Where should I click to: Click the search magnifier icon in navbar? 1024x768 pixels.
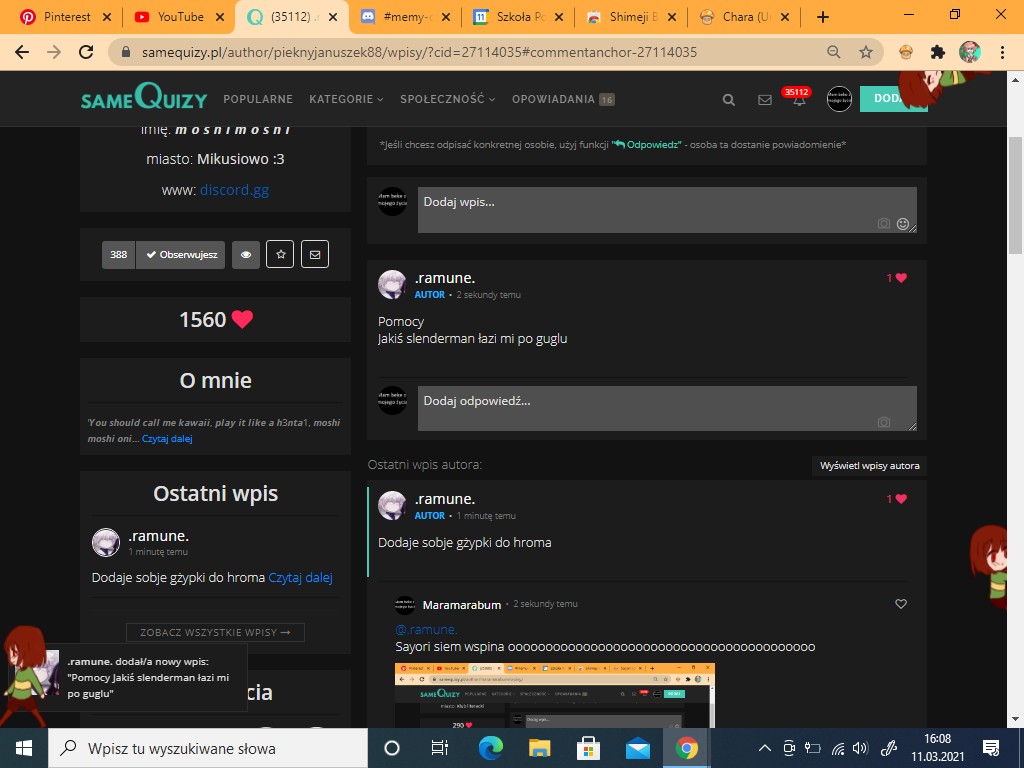coord(729,100)
